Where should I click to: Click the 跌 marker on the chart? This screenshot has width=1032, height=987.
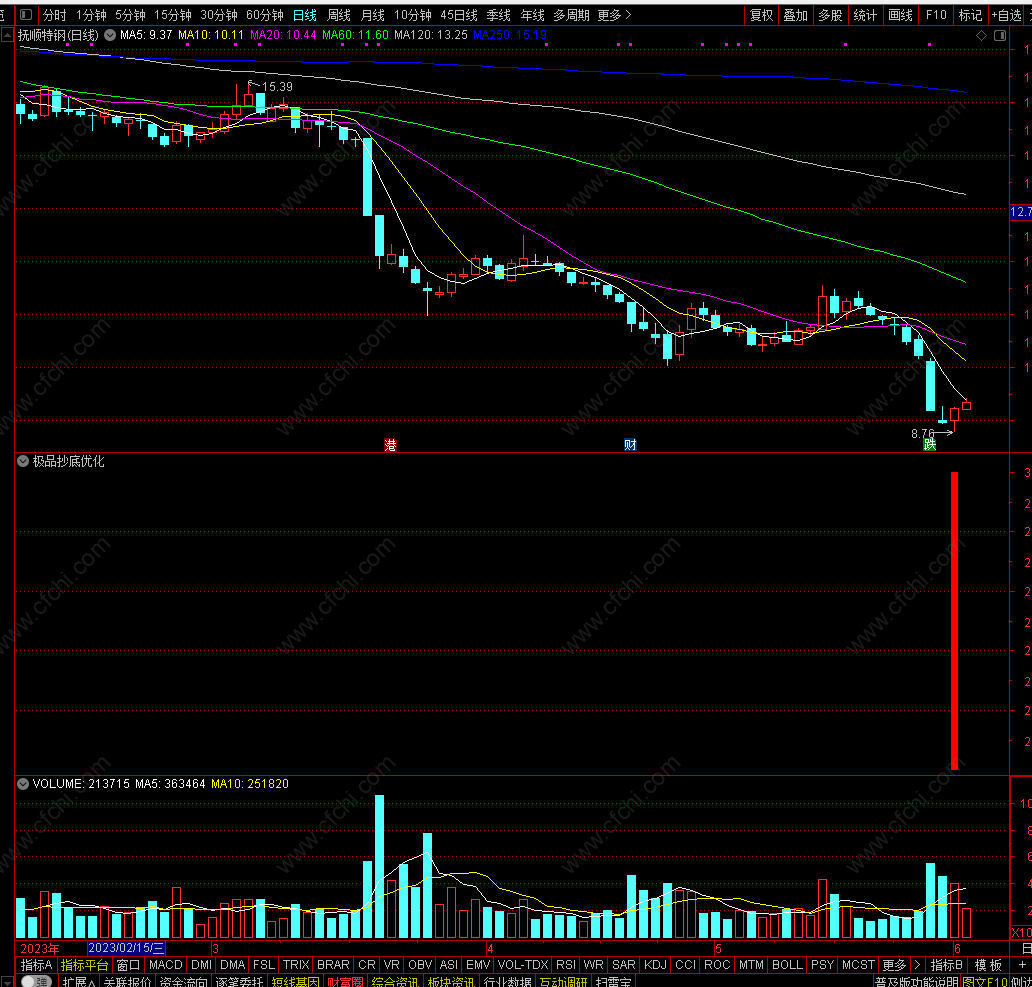tap(929, 445)
